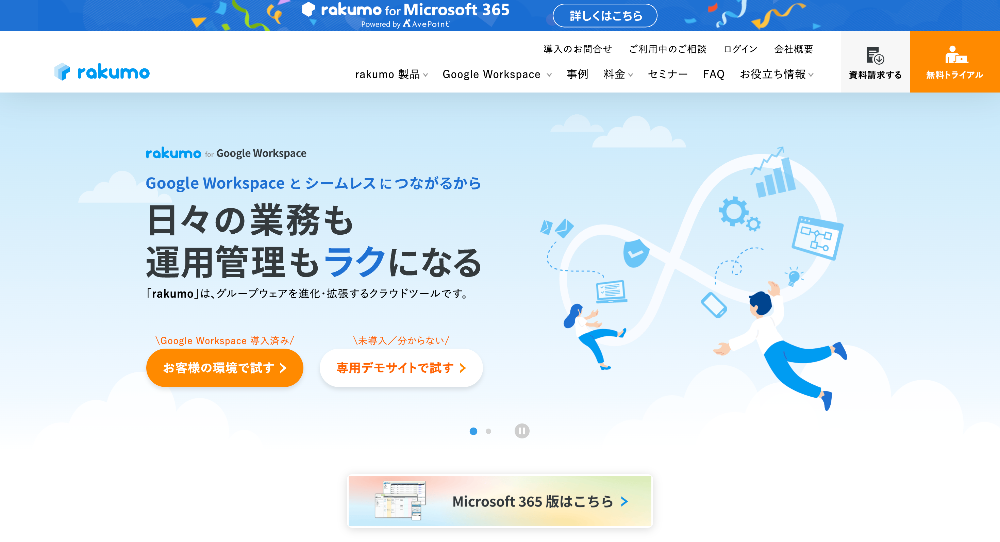This screenshot has height=542, width=1000.
Task: Click the 詳しくはこちら banner button
Action: [605, 15]
